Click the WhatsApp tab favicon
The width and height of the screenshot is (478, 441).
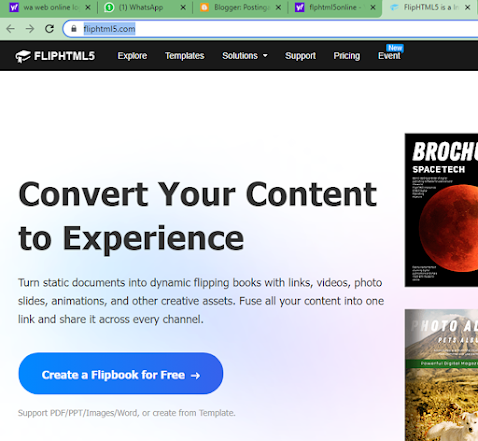[109, 7]
